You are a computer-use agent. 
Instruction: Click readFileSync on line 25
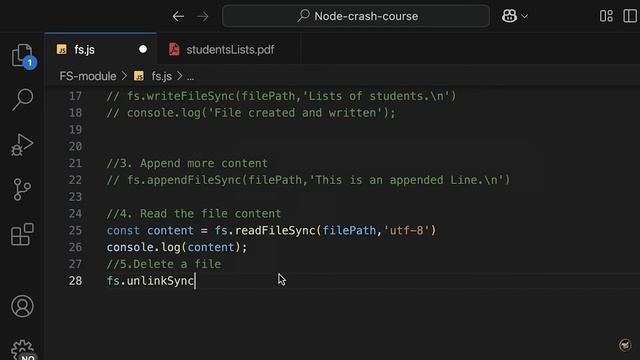[x=275, y=231]
